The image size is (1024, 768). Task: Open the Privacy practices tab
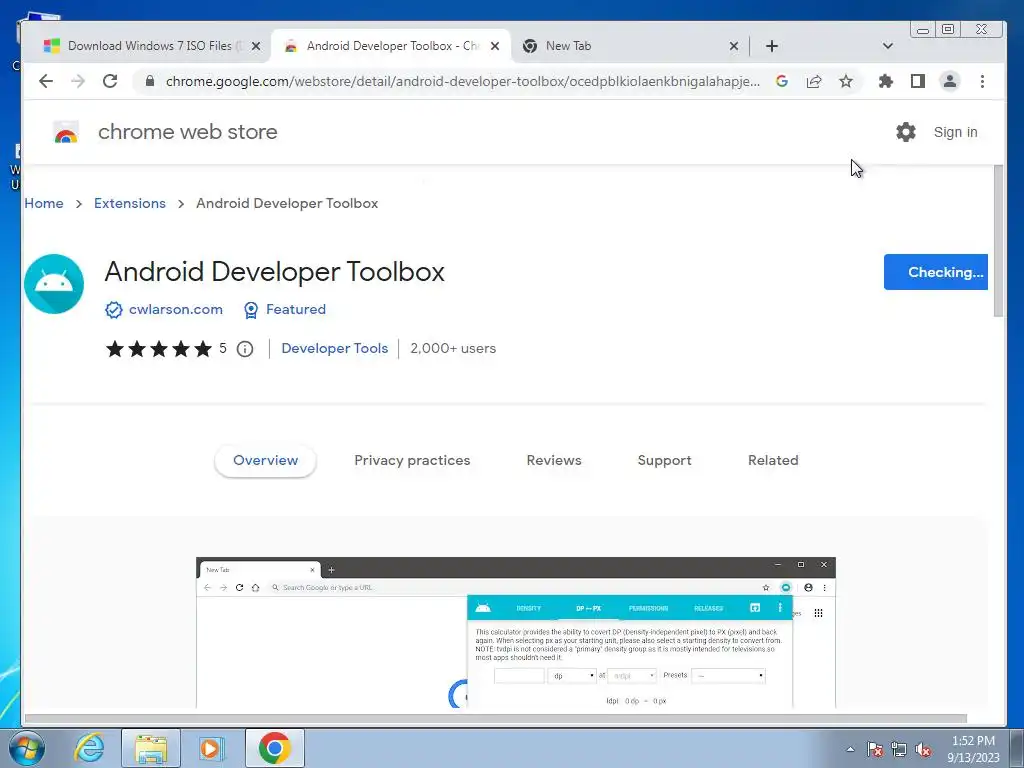pos(412,460)
